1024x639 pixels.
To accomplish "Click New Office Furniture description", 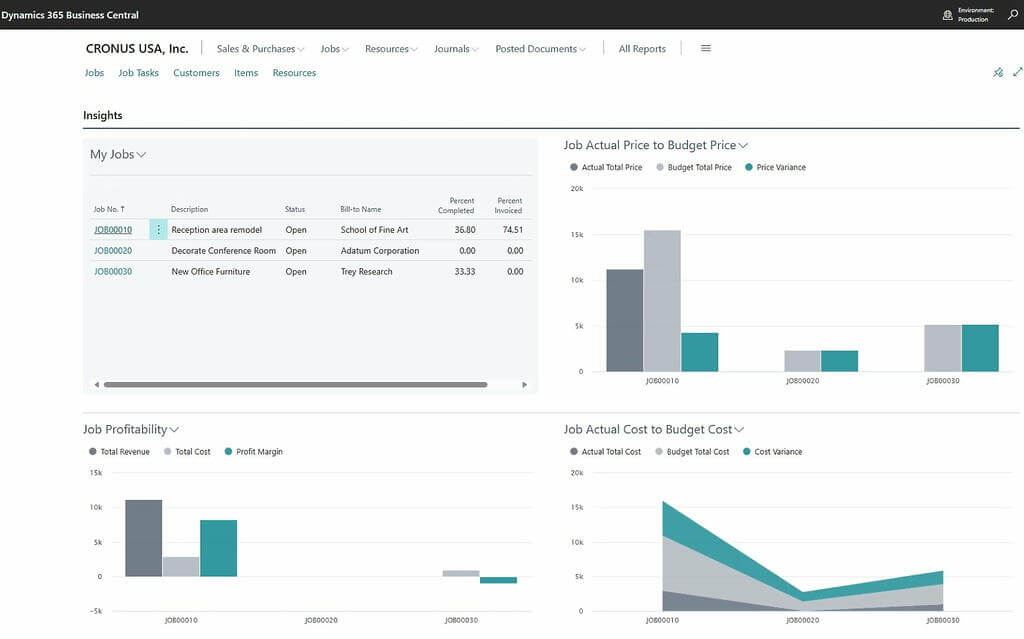I will pyautogui.click(x=210, y=272).
